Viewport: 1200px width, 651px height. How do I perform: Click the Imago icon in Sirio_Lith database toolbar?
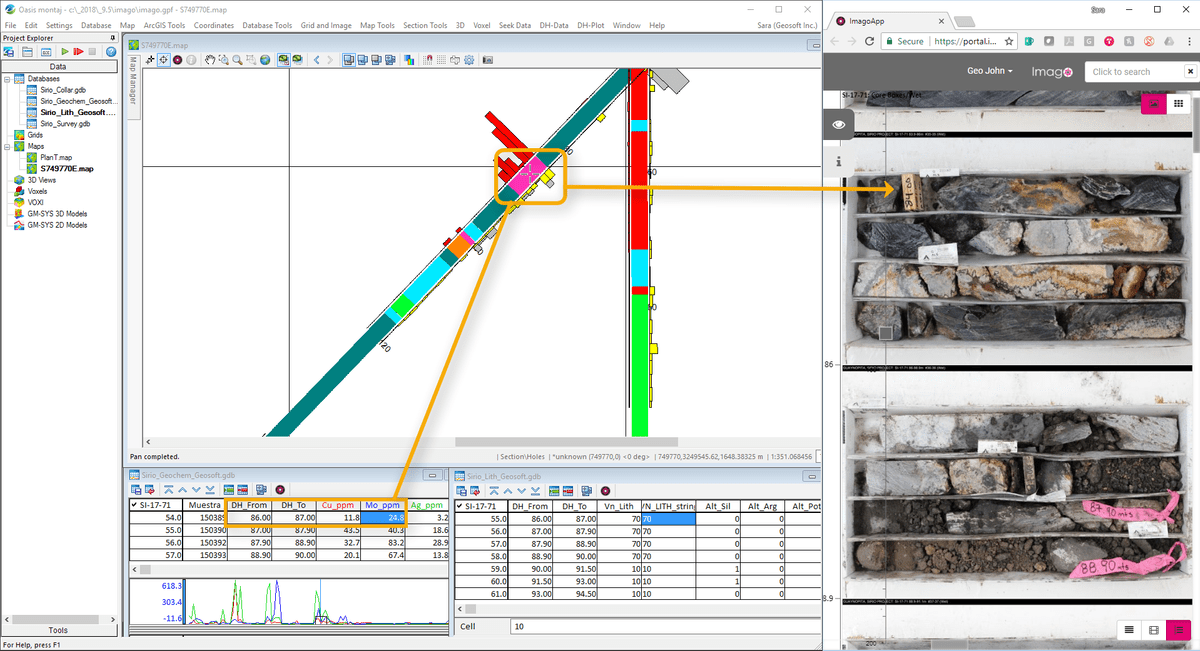(605, 490)
